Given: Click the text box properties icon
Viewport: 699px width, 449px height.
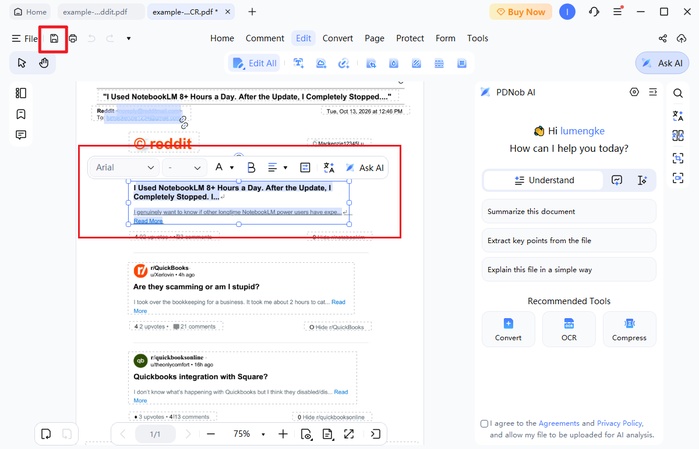Looking at the screenshot, I should pos(305,168).
